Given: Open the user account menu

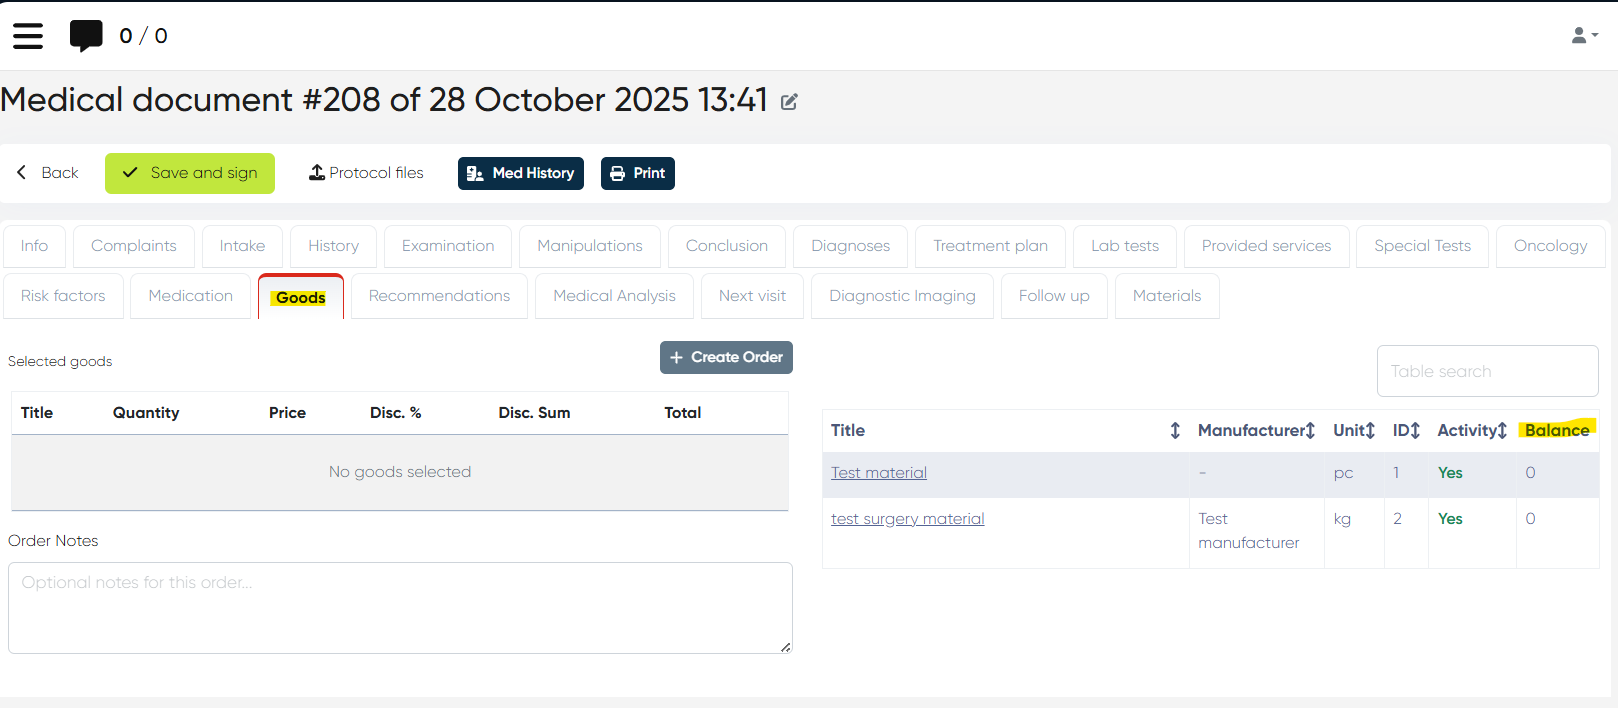Looking at the screenshot, I should [1584, 36].
